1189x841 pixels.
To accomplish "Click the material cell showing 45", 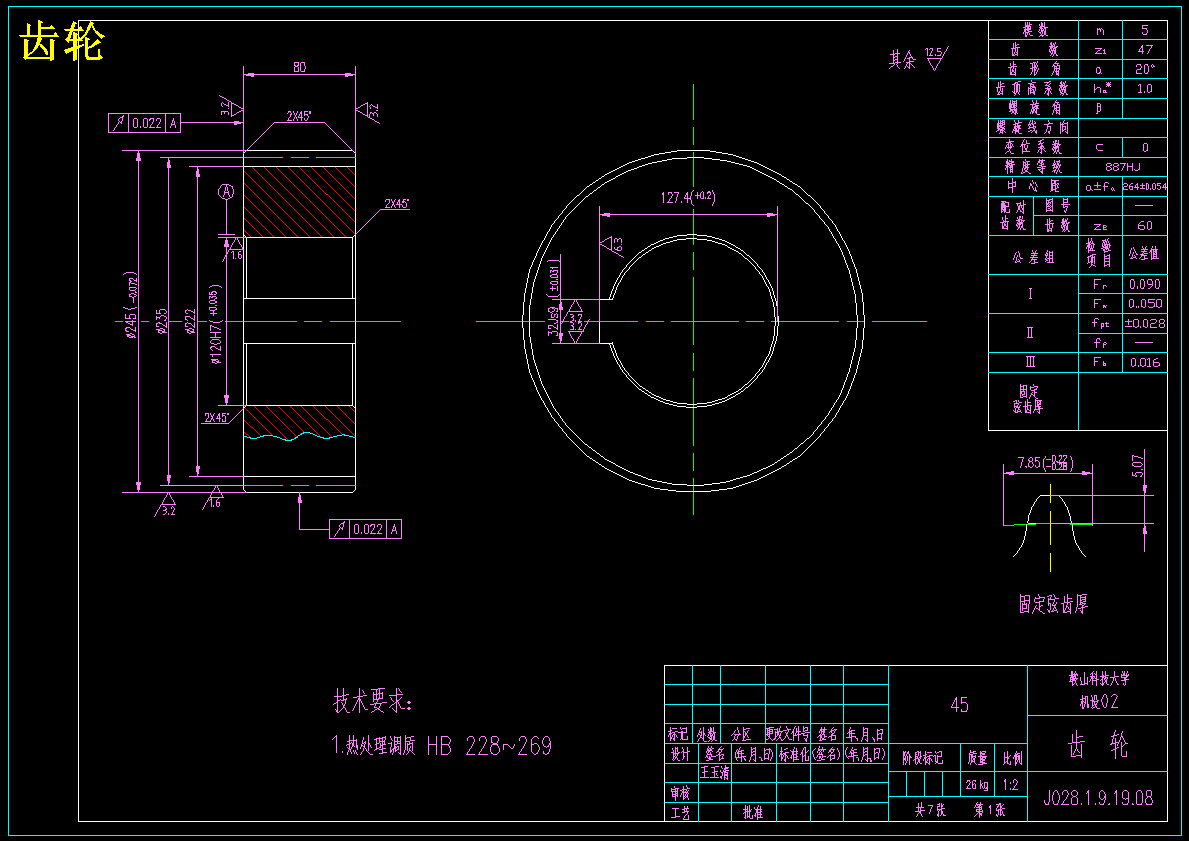I will click(959, 705).
